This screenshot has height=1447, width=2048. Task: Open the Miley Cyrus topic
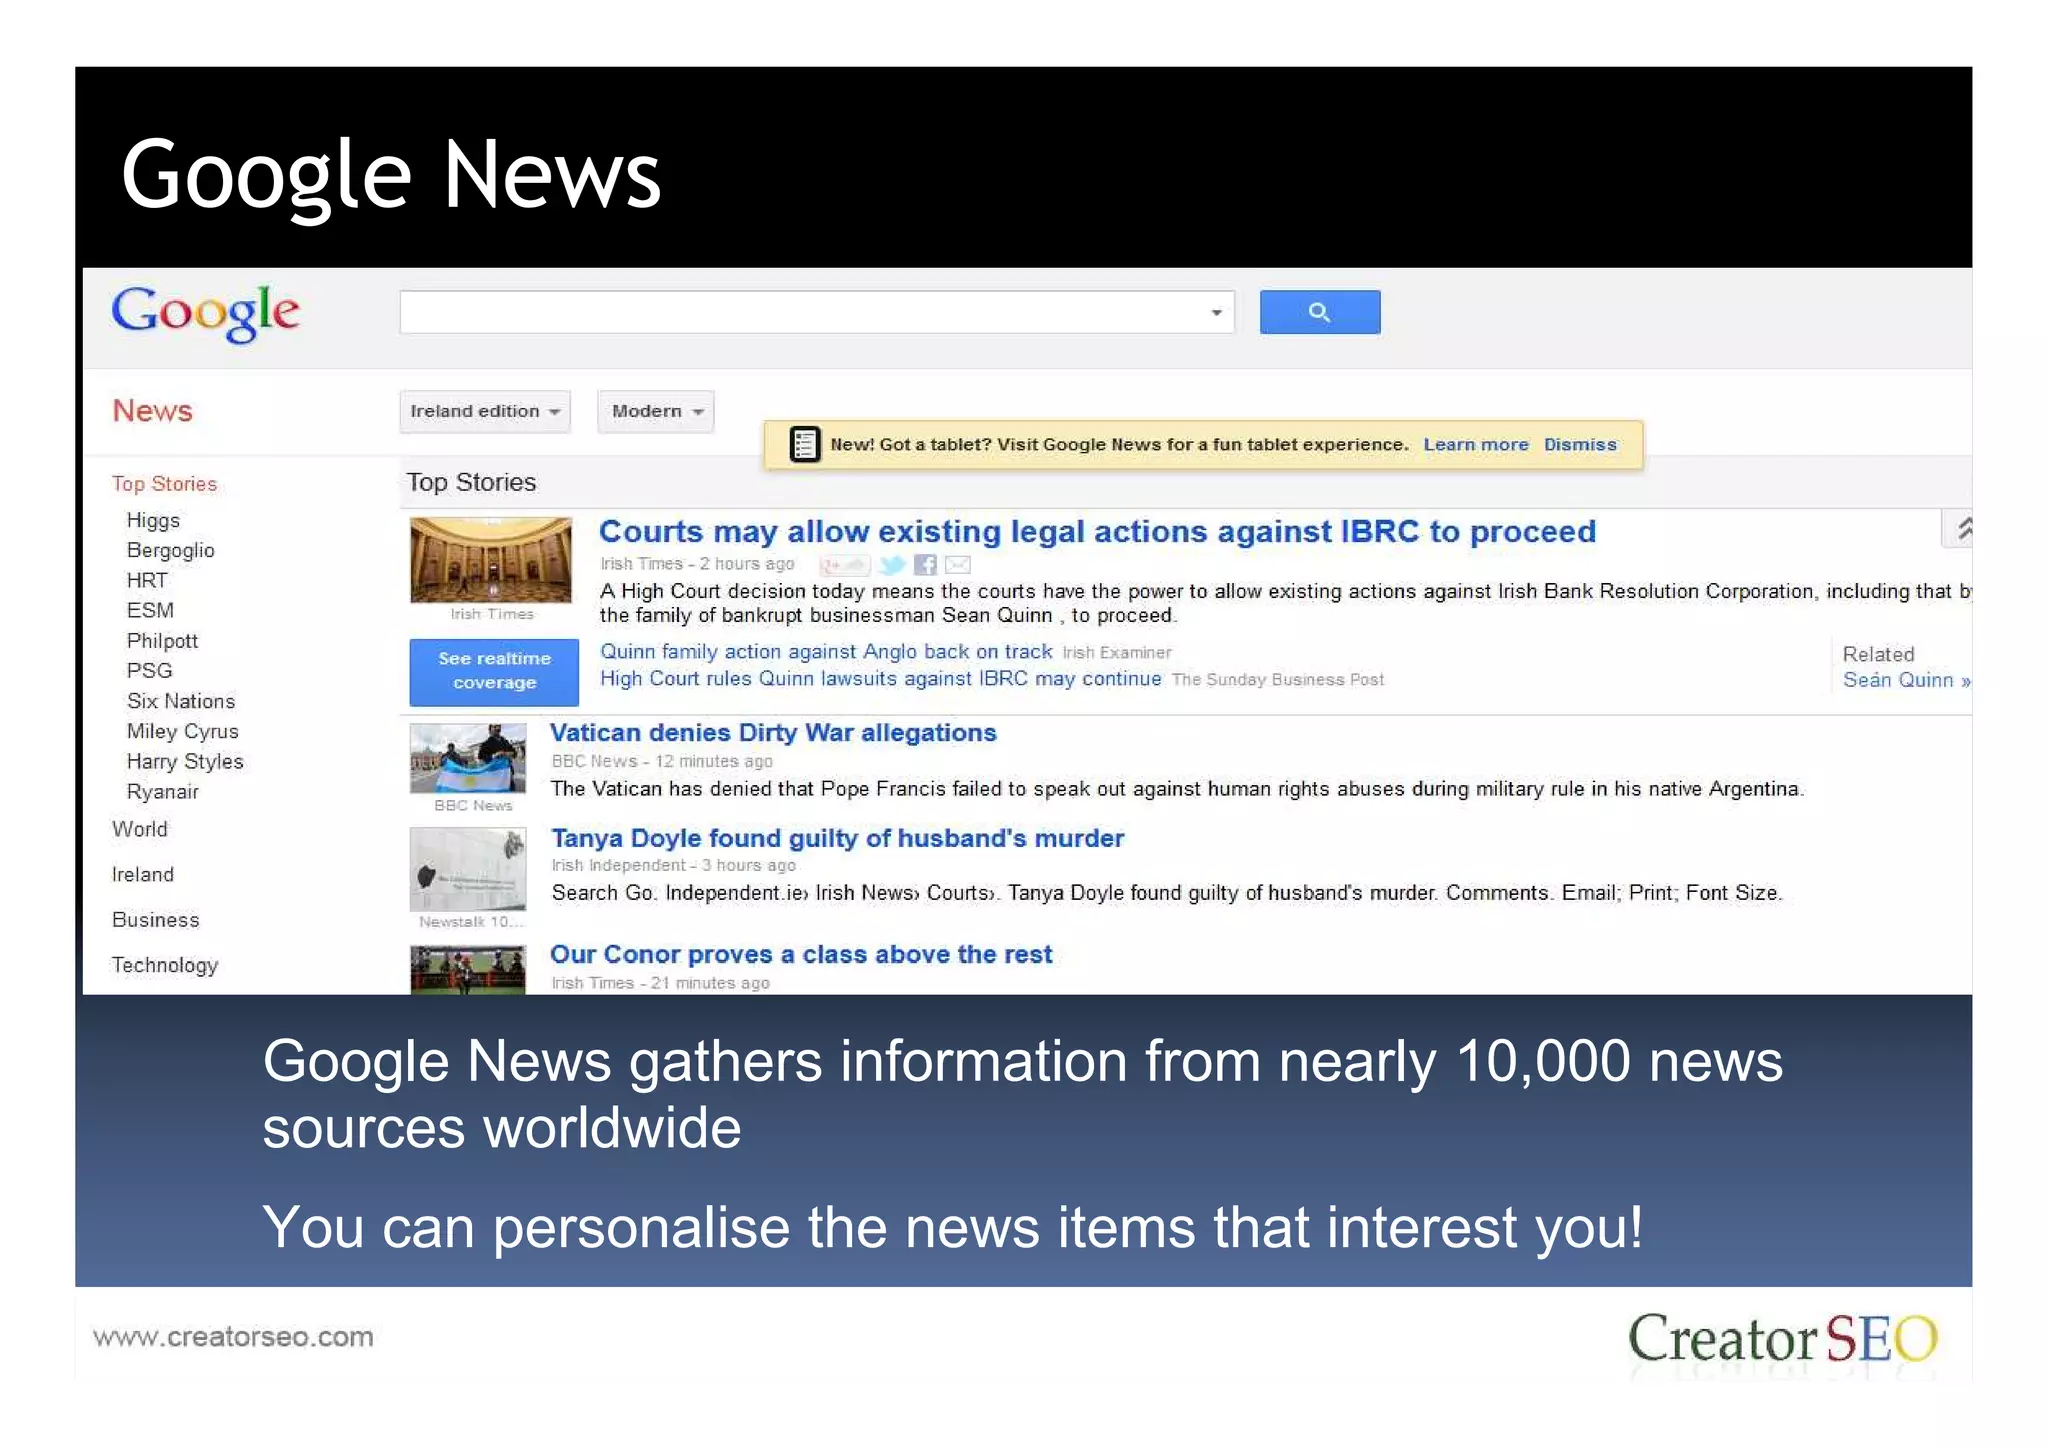tap(182, 731)
